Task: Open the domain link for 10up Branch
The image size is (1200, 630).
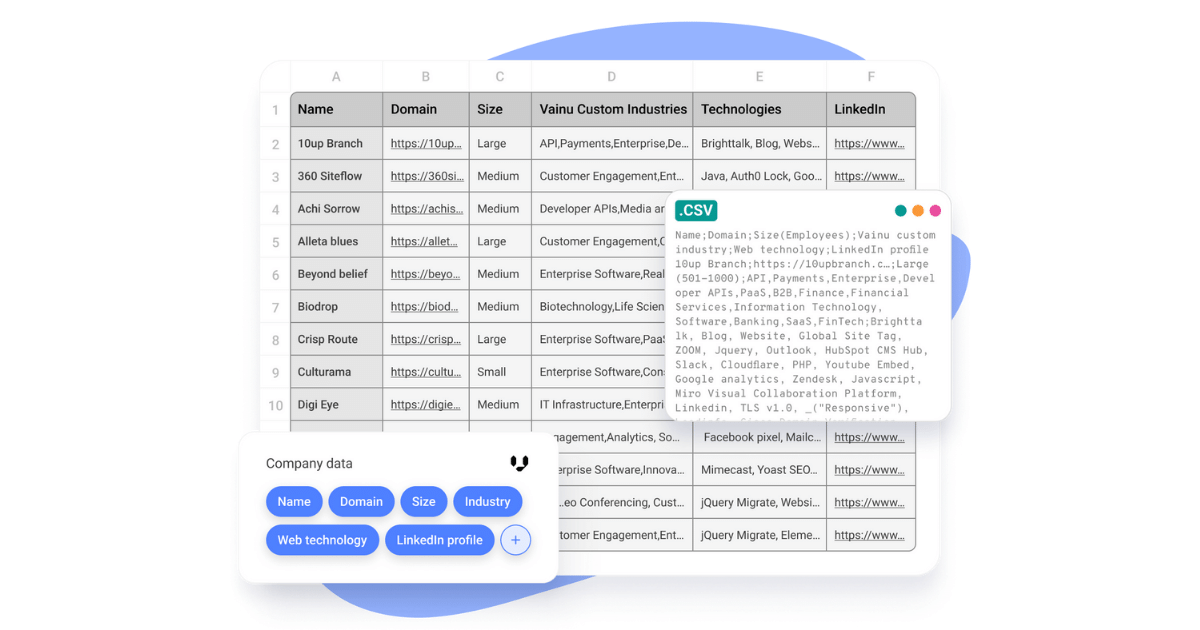Action: click(x=425, y=143)
